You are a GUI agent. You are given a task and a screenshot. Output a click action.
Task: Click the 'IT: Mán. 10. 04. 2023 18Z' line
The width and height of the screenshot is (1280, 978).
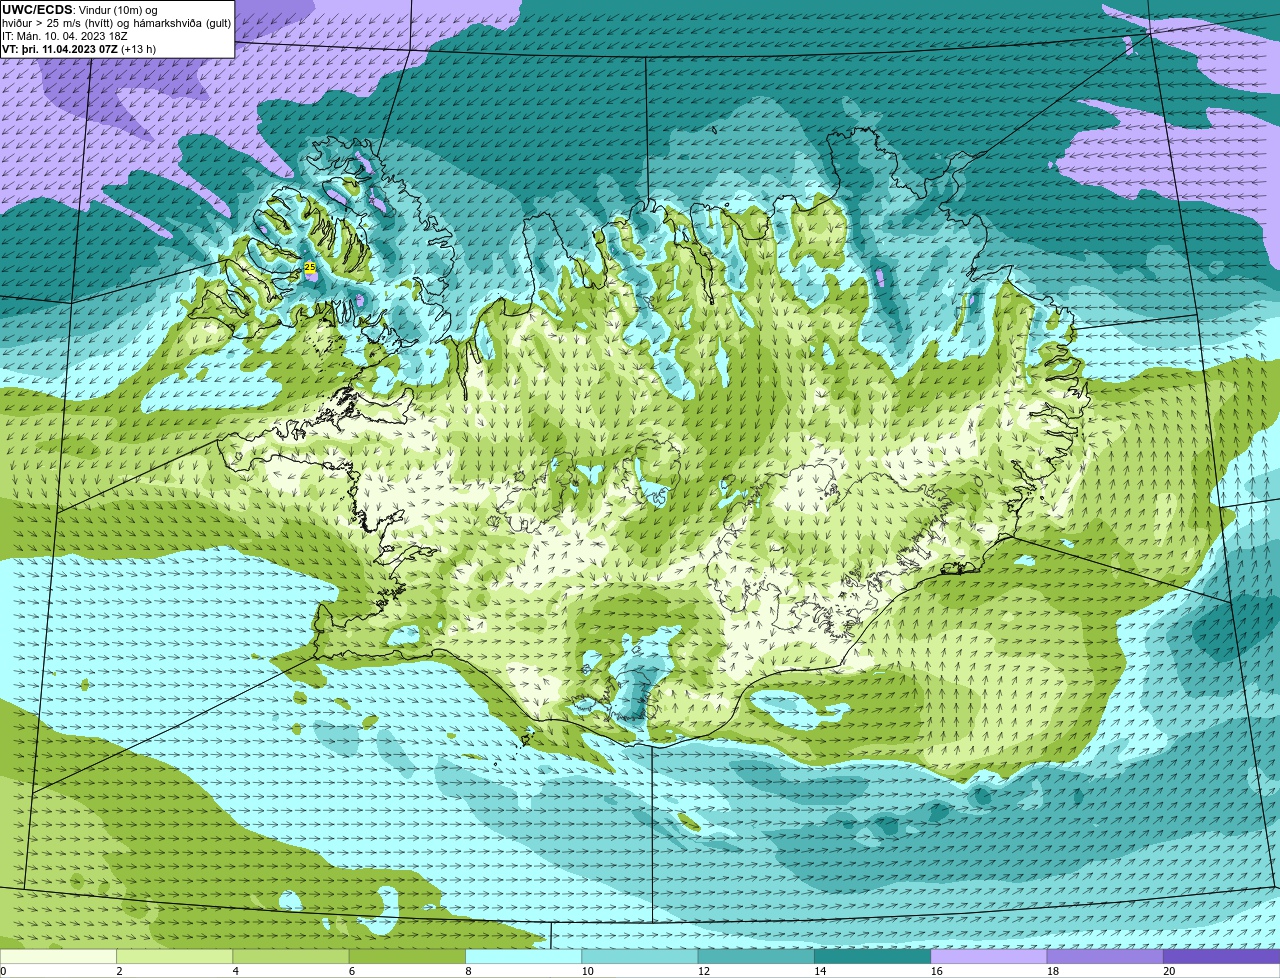(x=64, y=36)
